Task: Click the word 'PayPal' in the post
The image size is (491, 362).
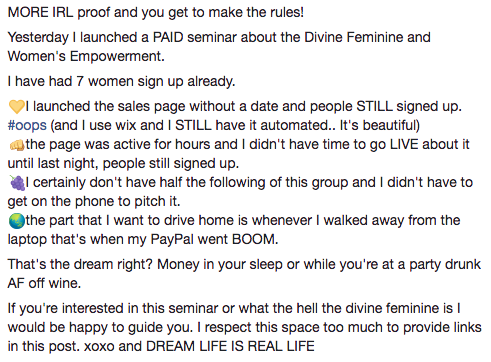Action: click(172, 240)
